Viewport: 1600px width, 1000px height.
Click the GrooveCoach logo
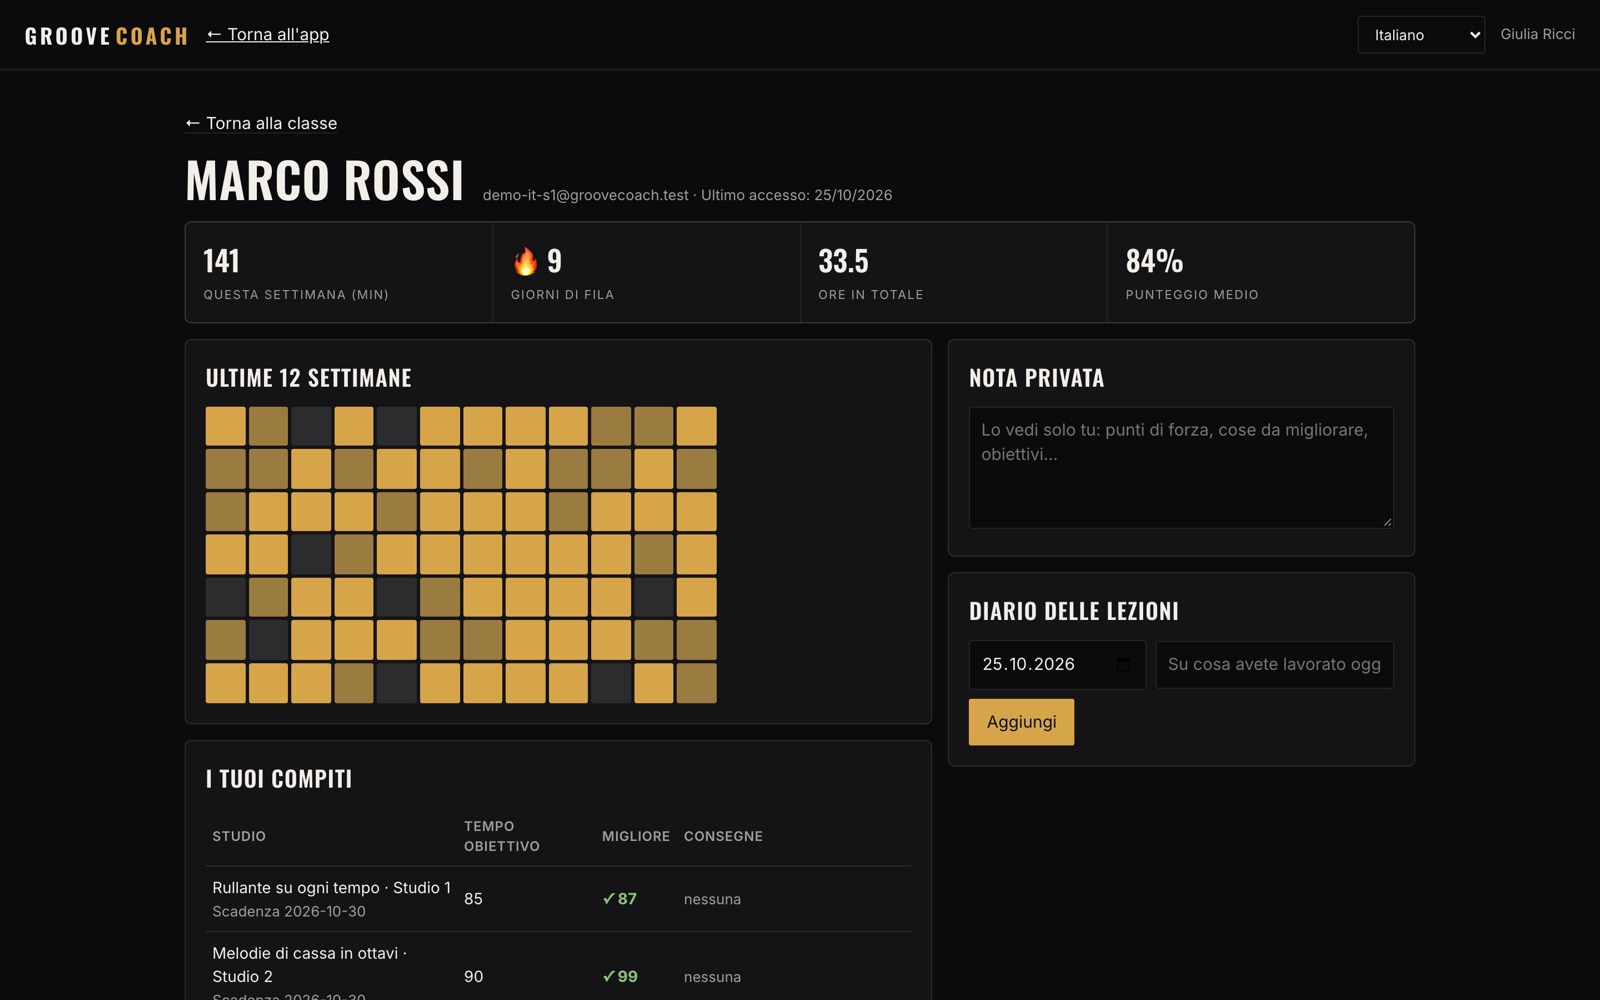(x=106, y=36)
